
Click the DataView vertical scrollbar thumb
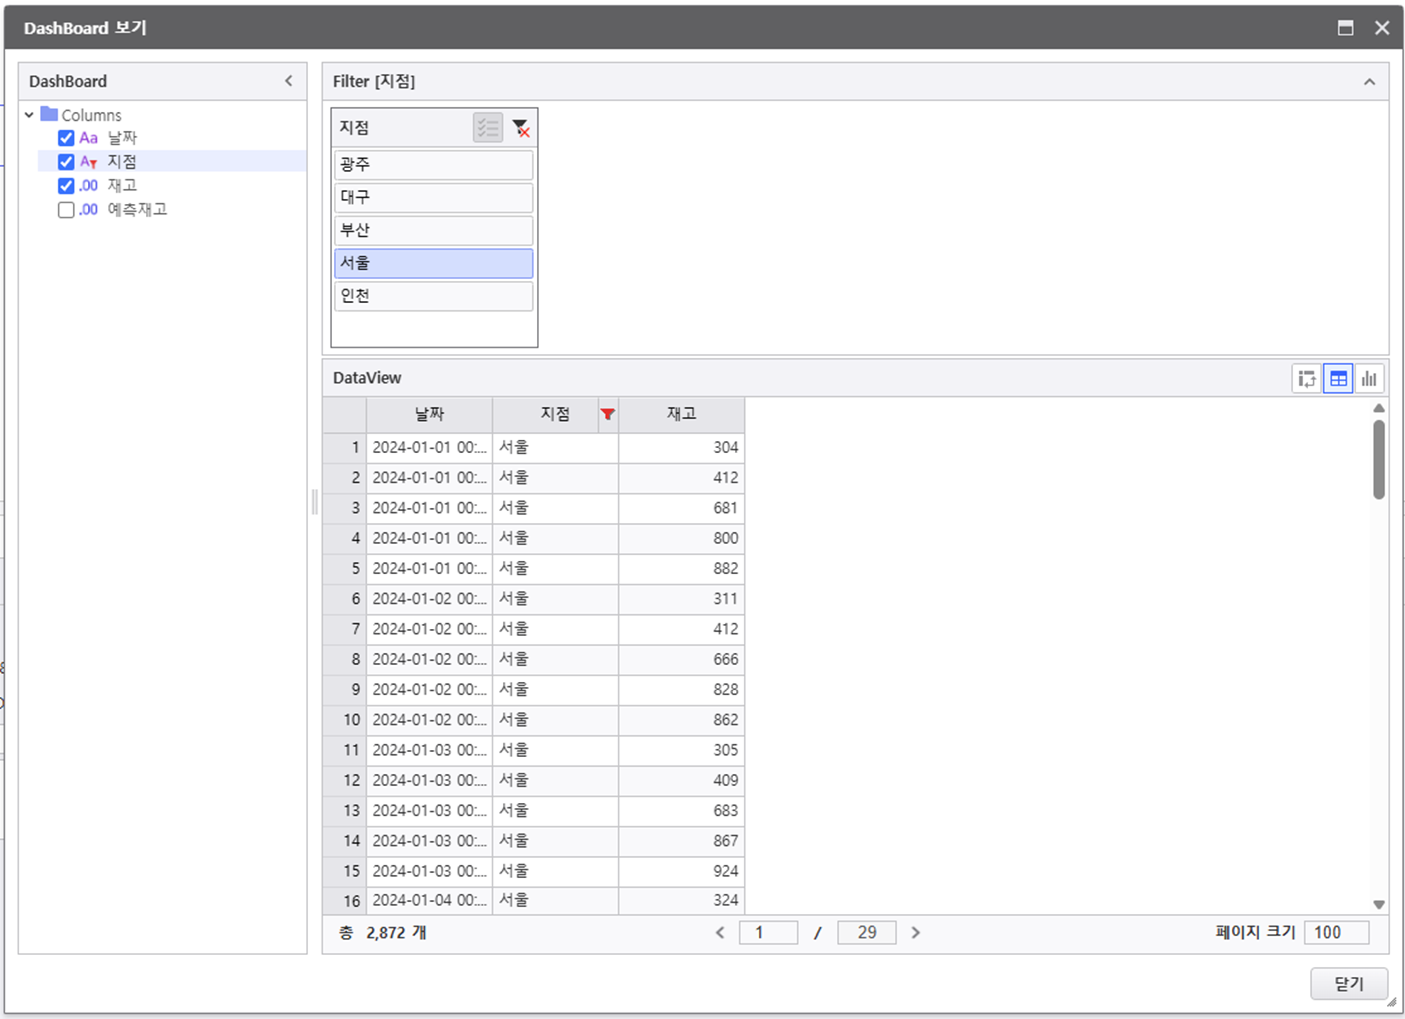1379,460
